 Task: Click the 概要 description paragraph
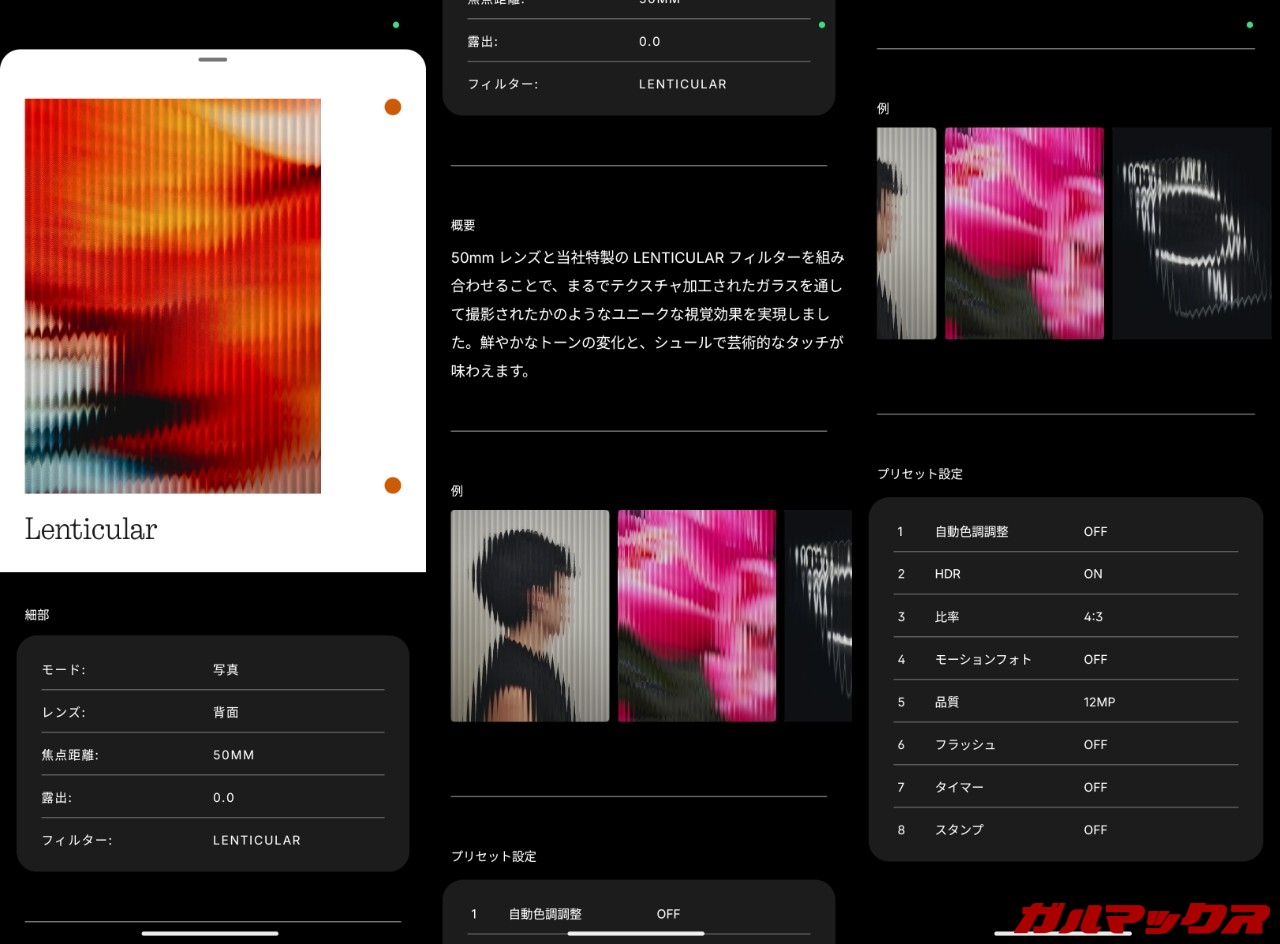click(x=647, y=314)
